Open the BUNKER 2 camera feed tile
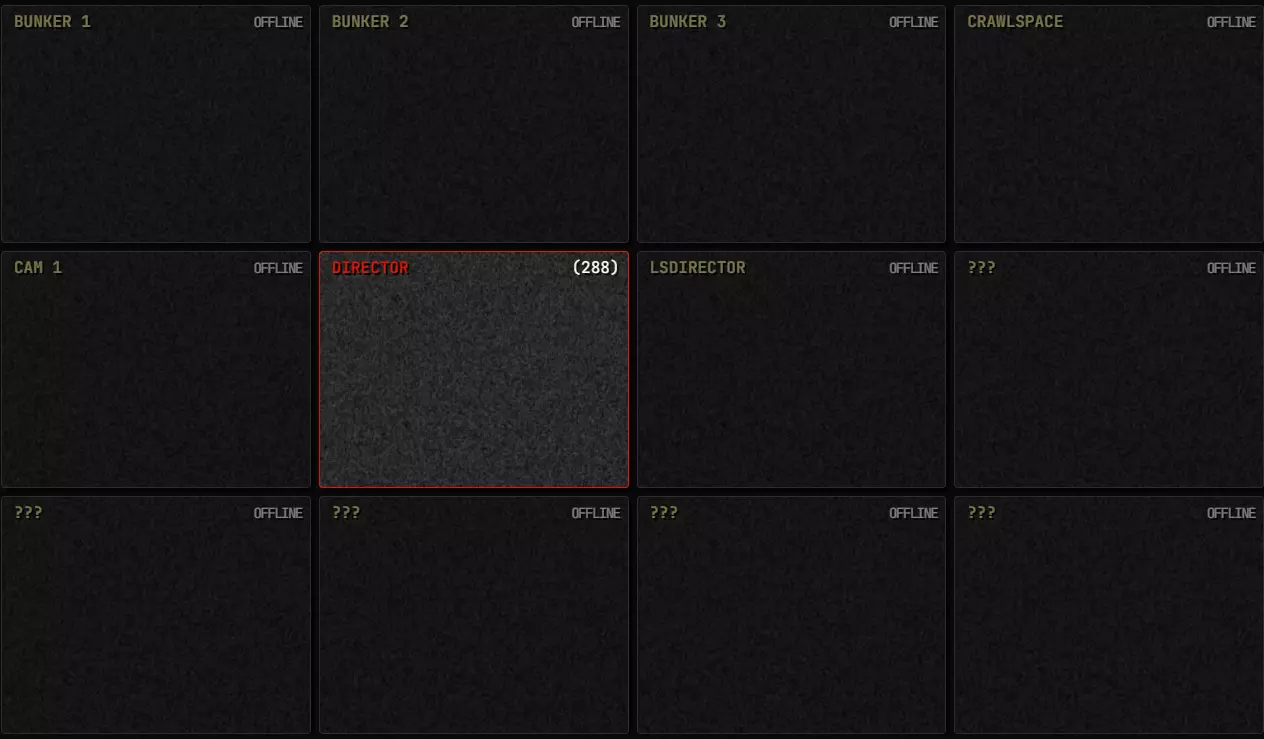This screenshot has width=1264, height=739. coord(474,124)
